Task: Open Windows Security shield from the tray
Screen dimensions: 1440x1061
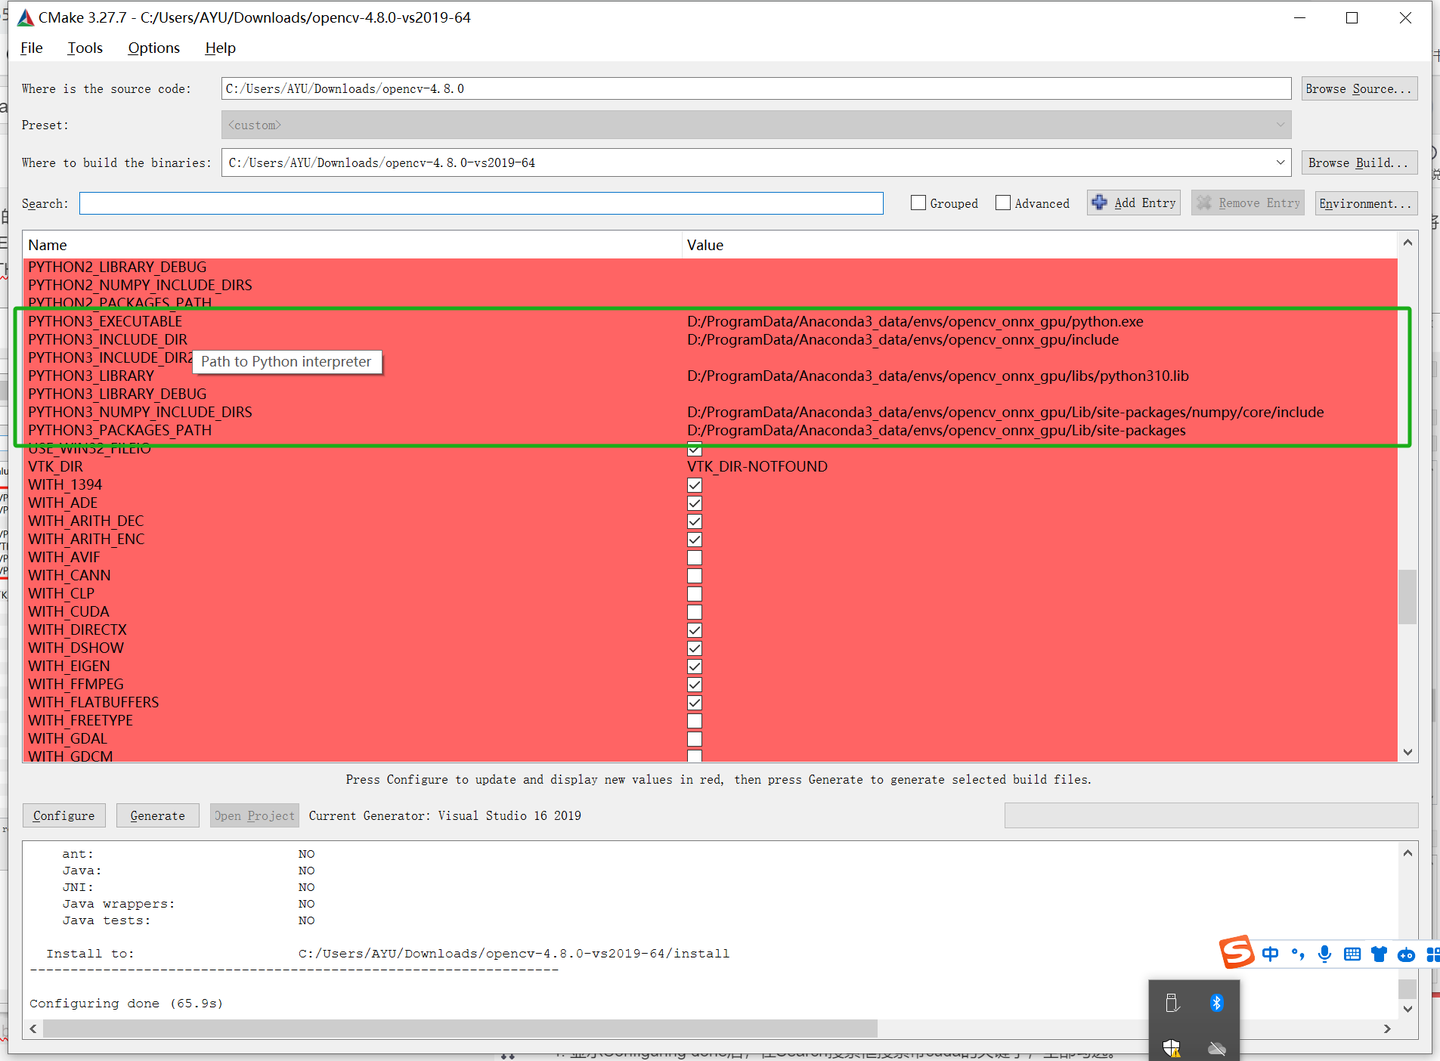Action: click(1171, 1047)
